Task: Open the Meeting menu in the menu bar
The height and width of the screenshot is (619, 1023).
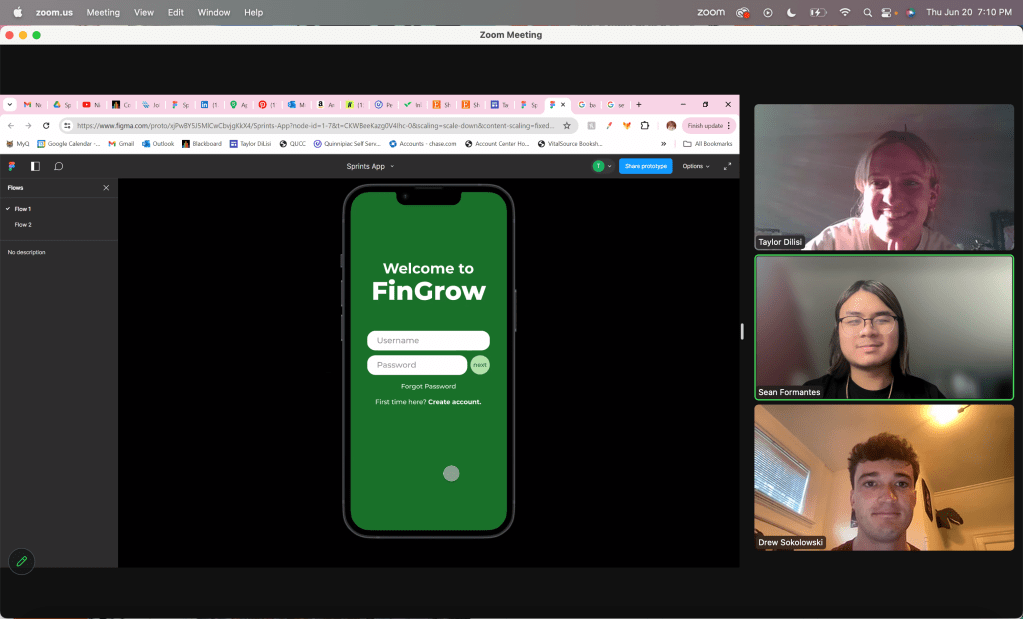Action: point(103,12)
